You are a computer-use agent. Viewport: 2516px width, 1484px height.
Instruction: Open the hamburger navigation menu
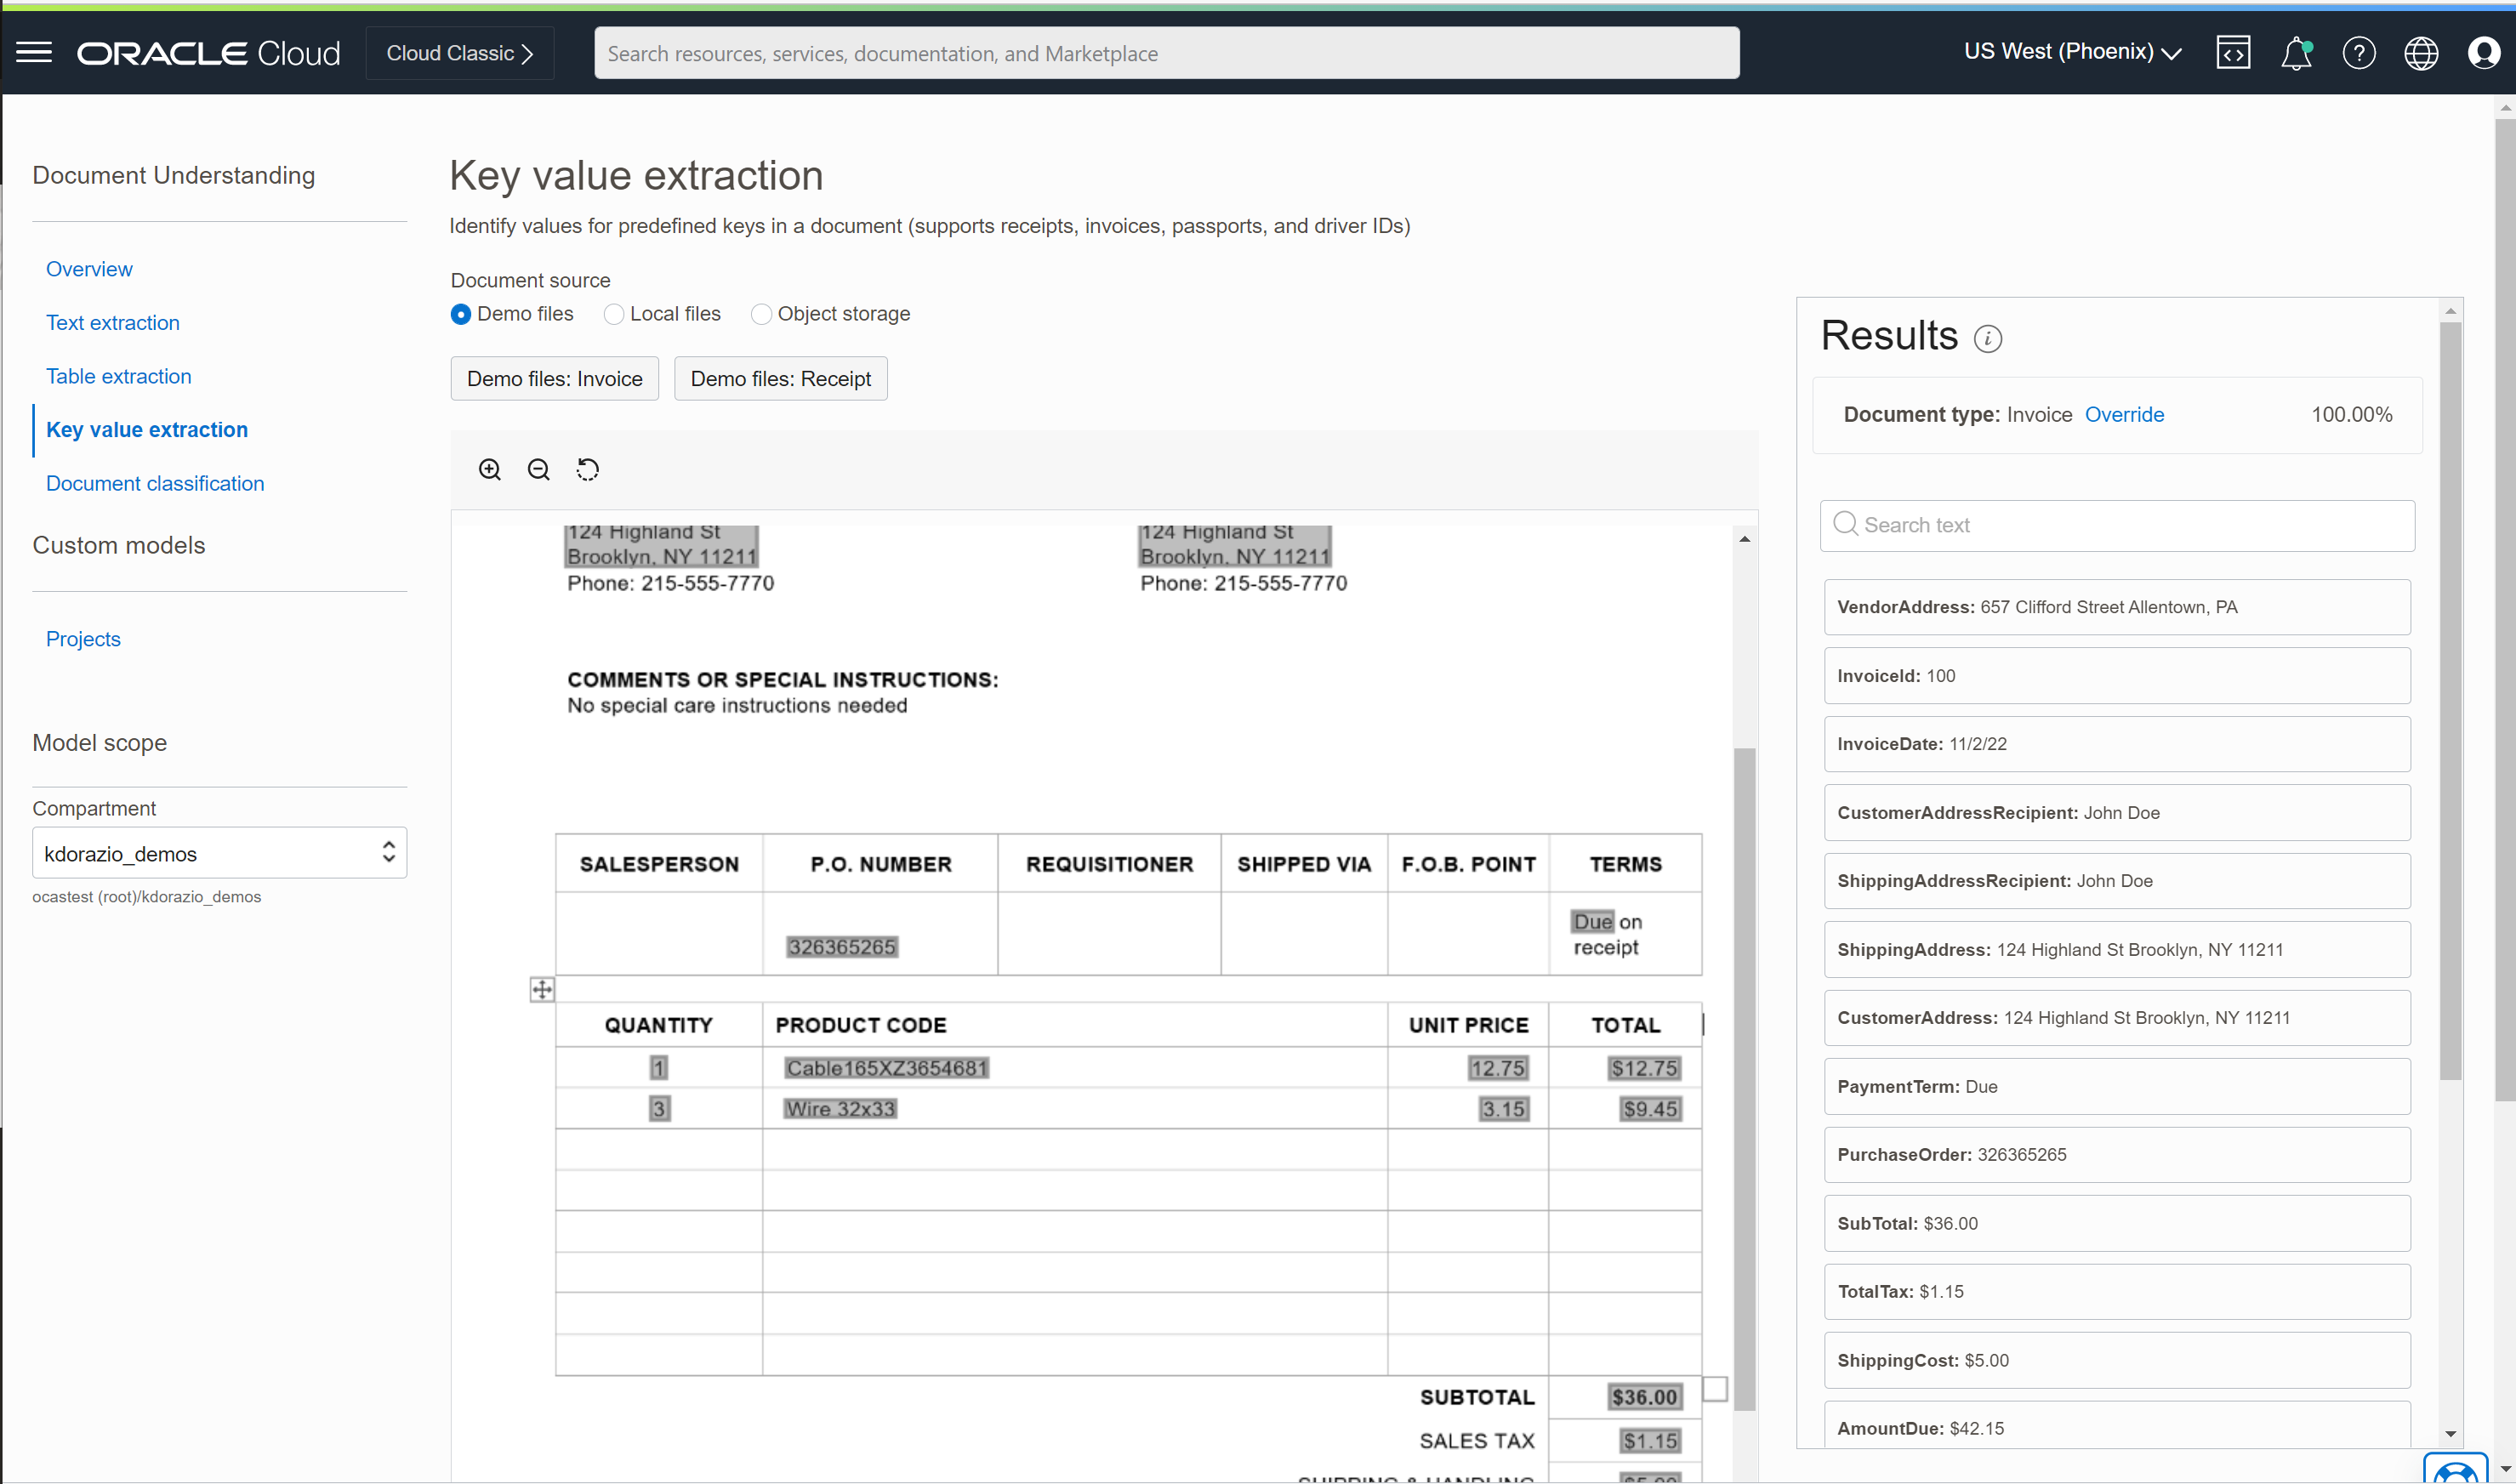34,52
